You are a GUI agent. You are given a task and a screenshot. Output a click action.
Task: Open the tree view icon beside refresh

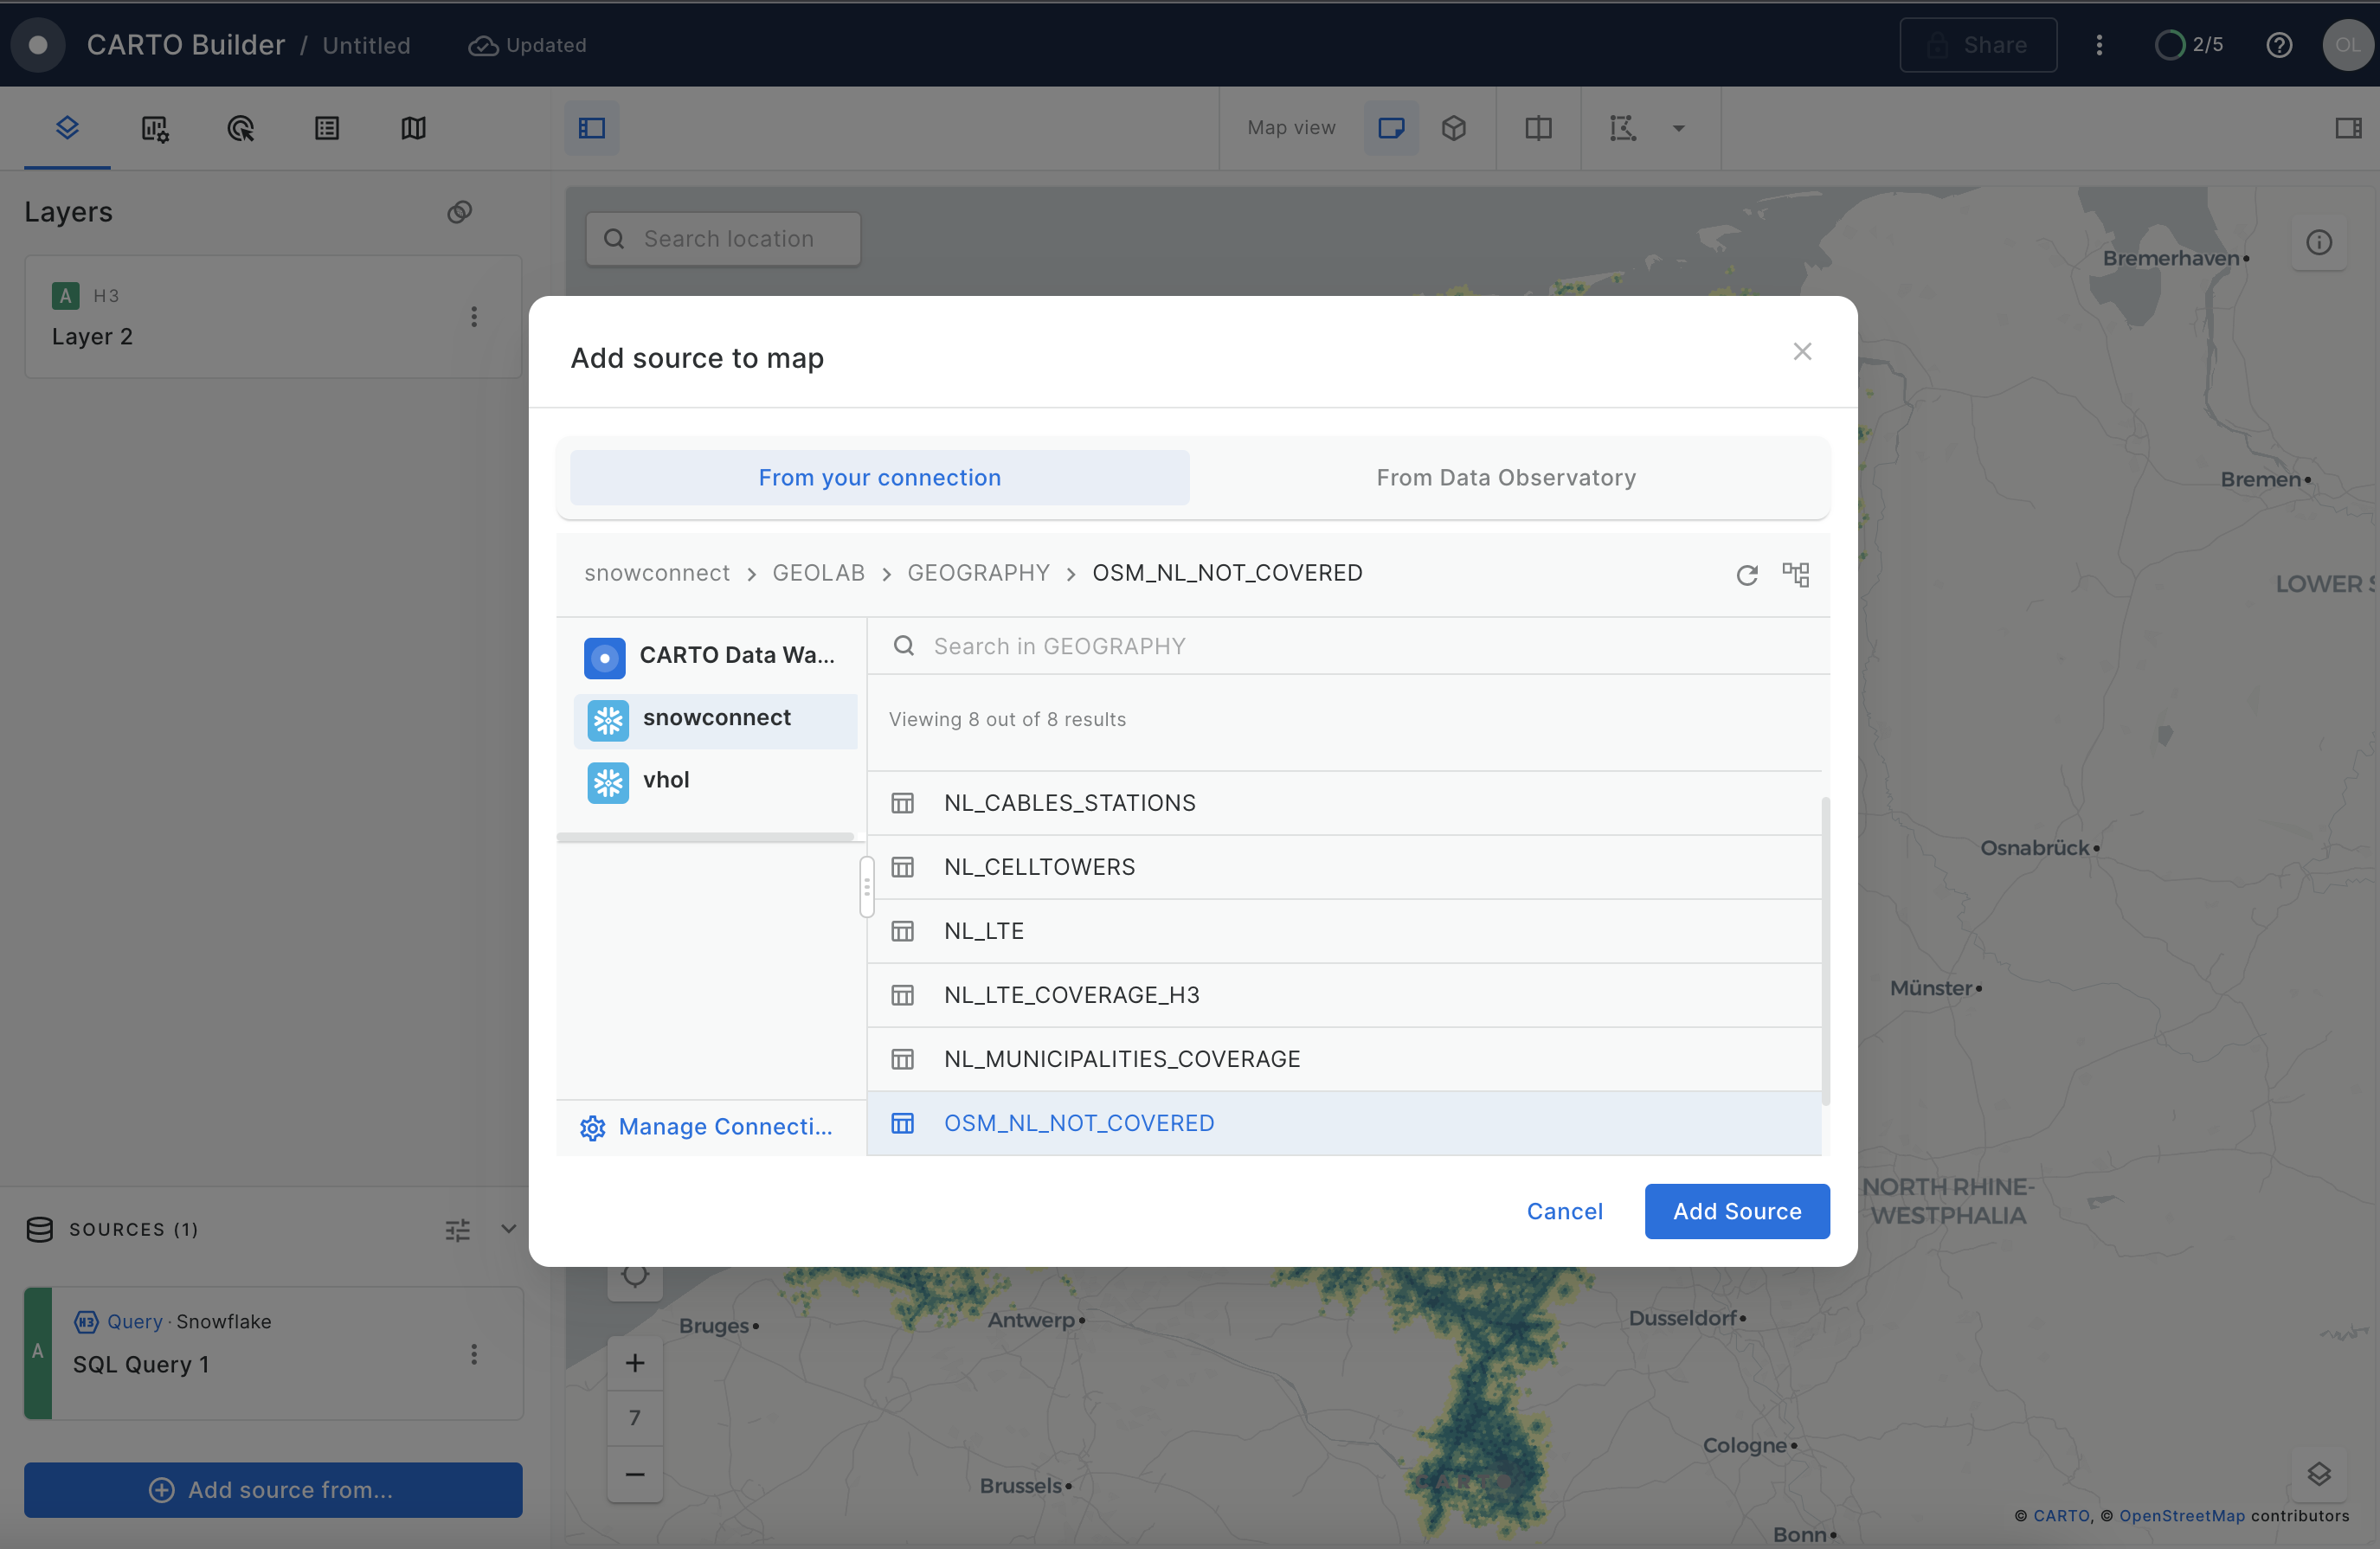(1795, 575)
